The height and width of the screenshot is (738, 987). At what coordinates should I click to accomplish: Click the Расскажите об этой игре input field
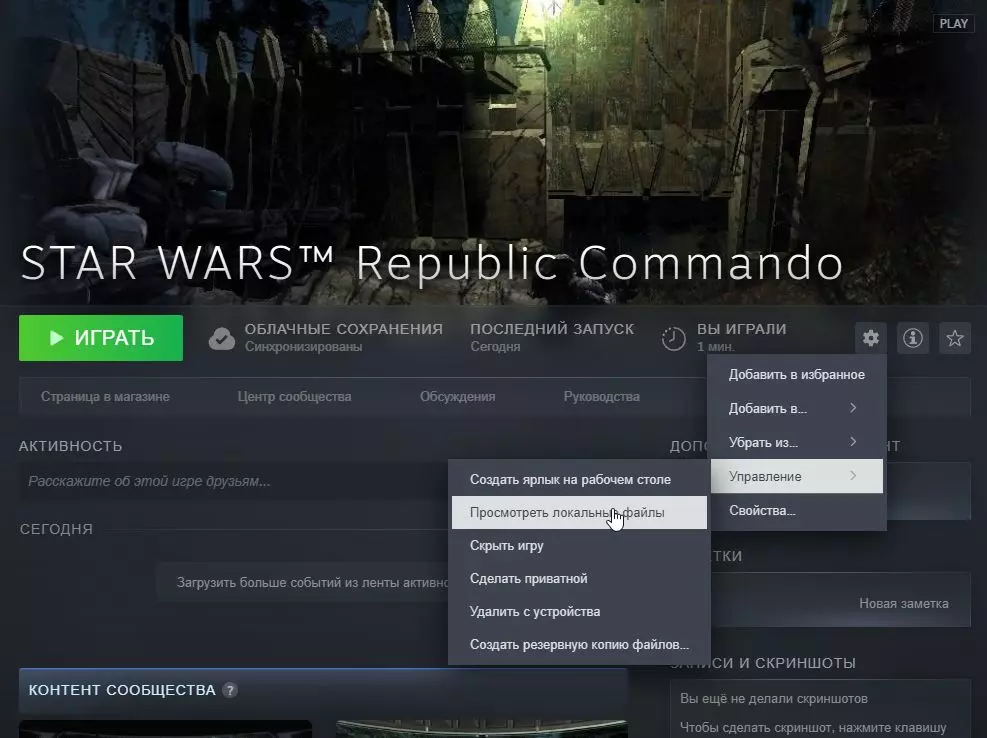coord(233,481)
